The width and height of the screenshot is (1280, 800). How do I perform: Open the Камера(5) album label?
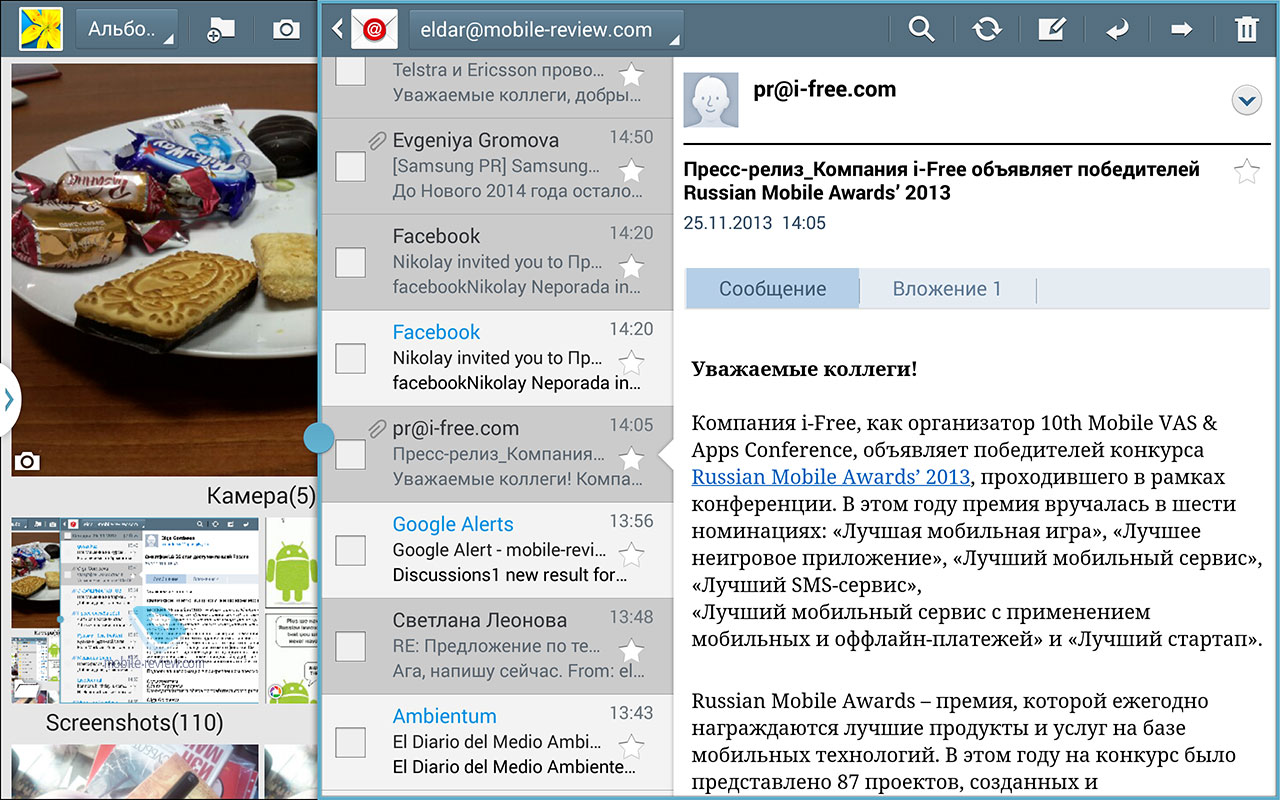point(261,497)
